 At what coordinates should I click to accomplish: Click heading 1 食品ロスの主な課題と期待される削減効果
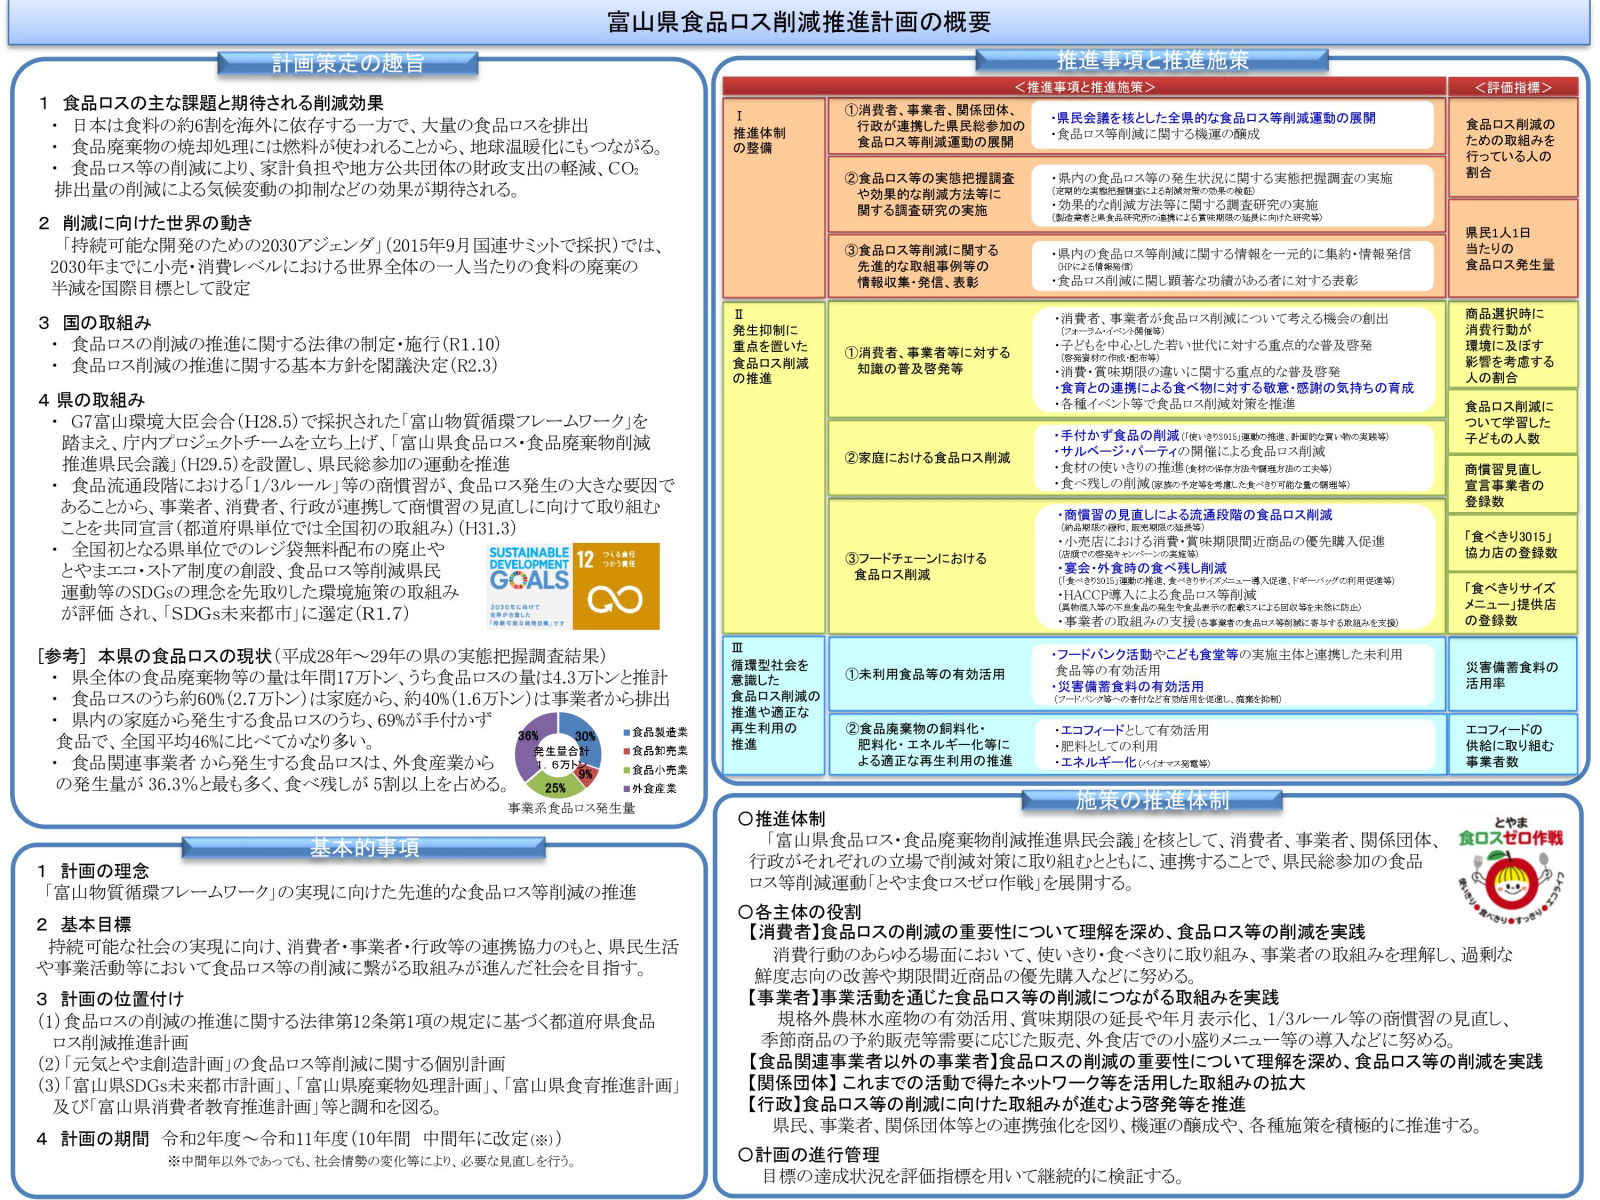click(211, 103)
